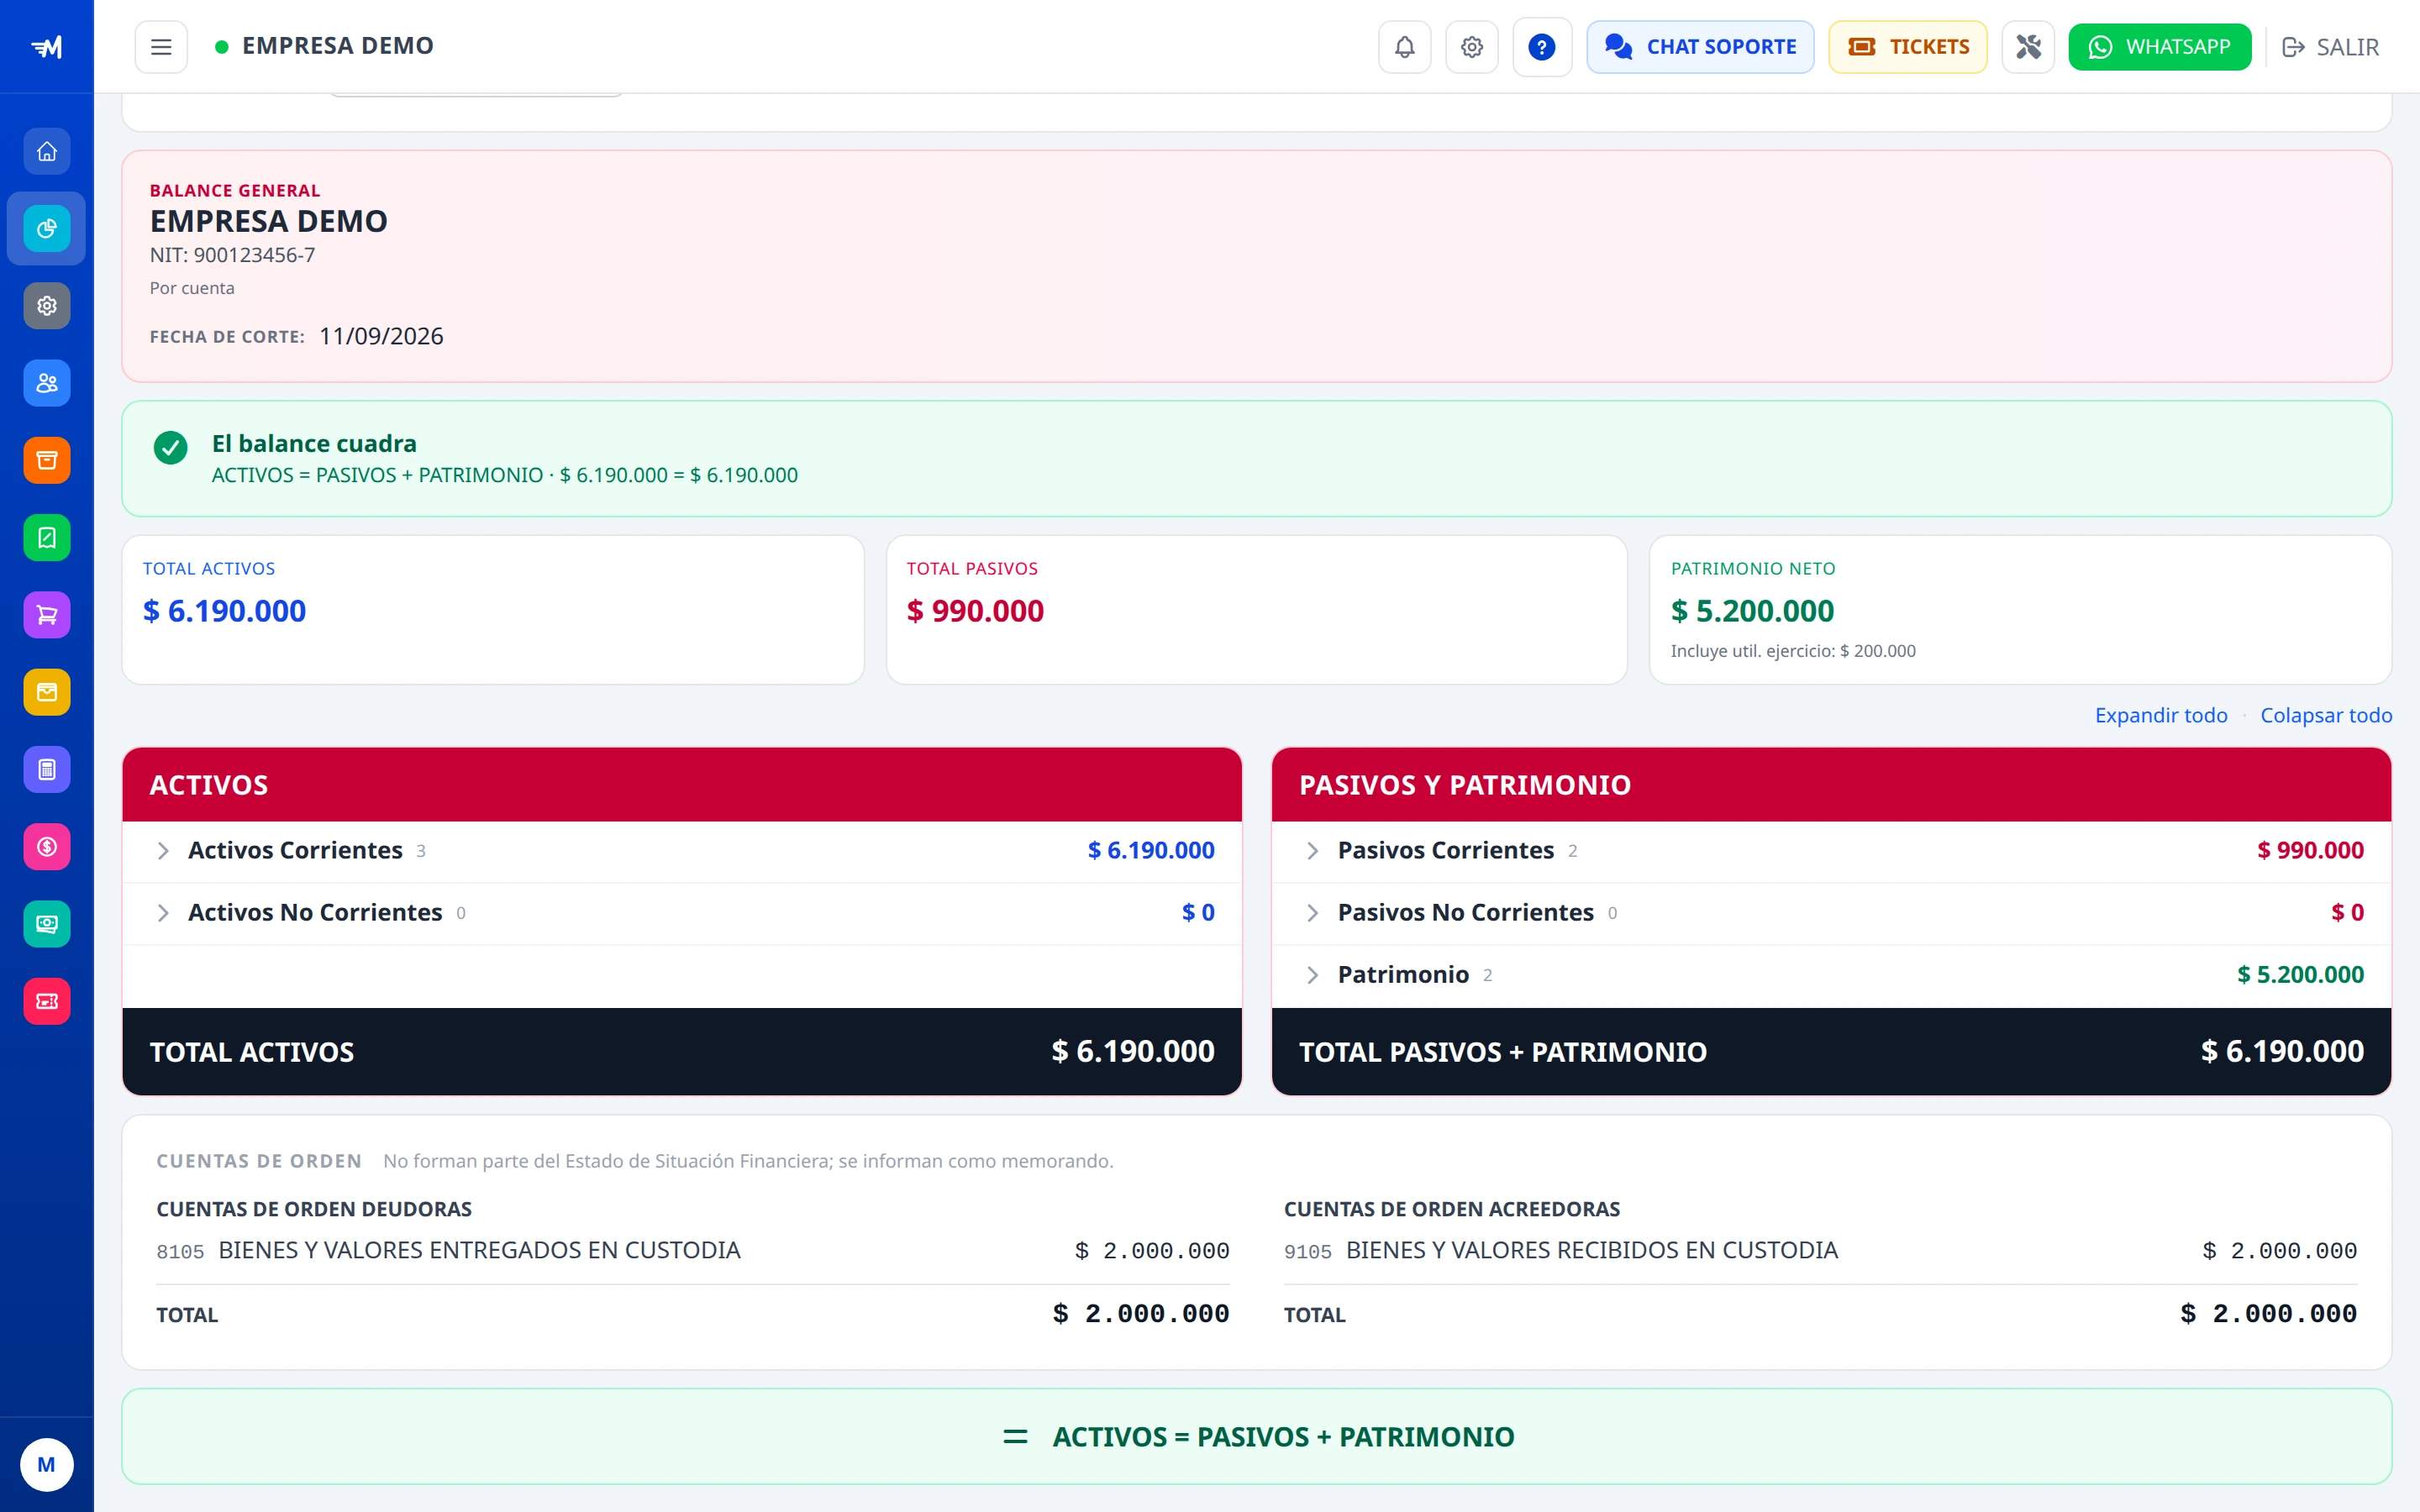
Task: Click the Patrimonio Neto value $ 5.200.000
Action: pos(1752,611)
